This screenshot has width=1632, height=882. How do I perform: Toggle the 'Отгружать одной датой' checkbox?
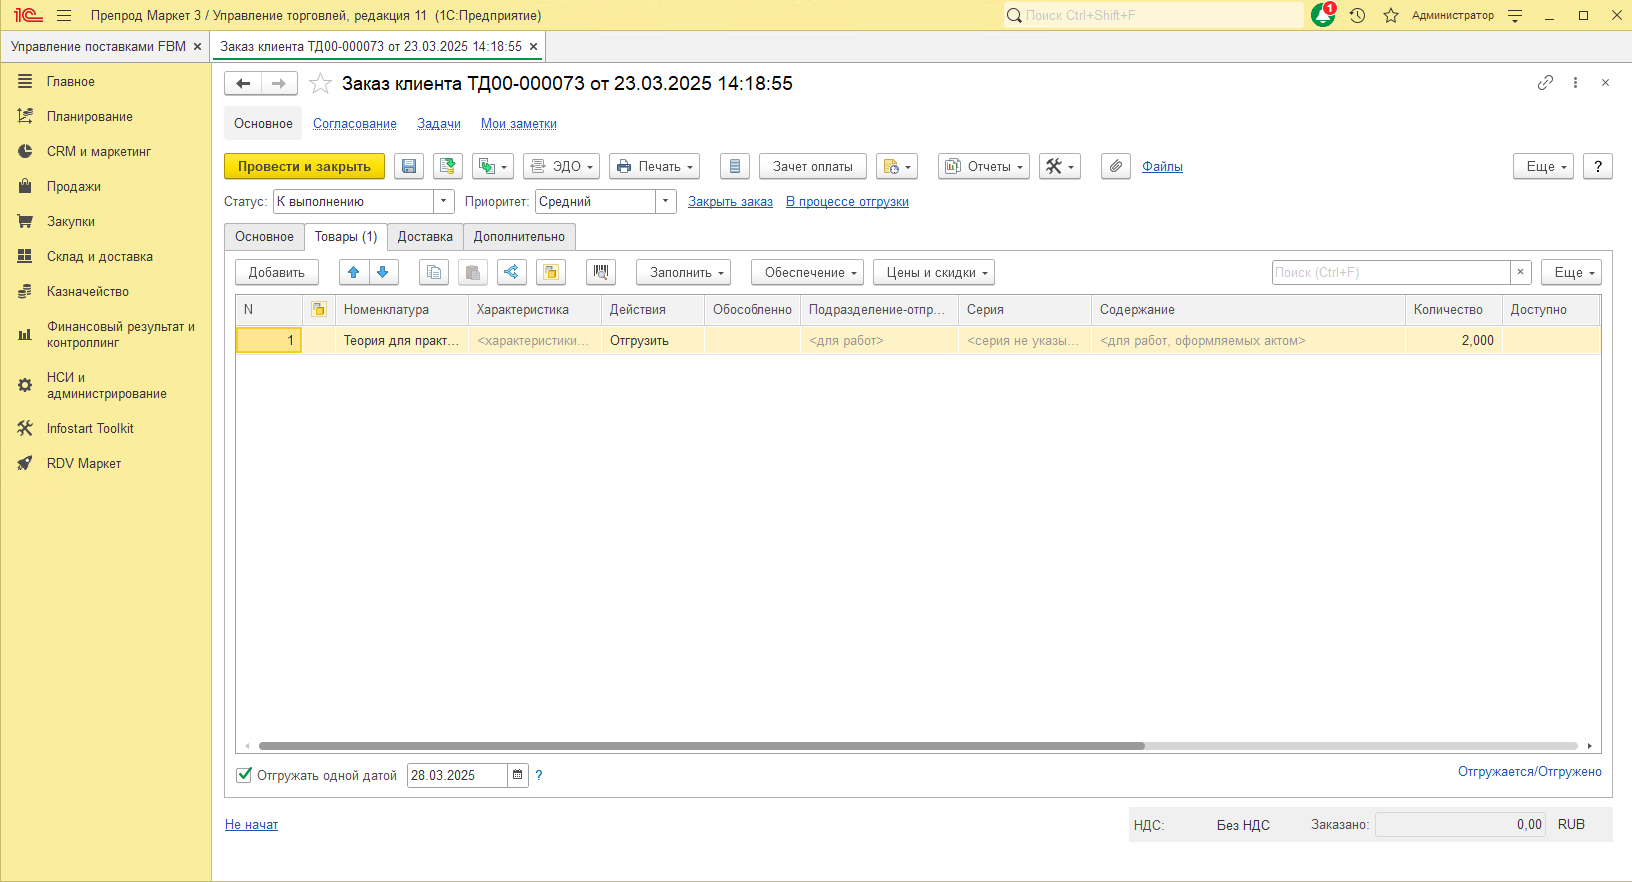tap(244, 775)
